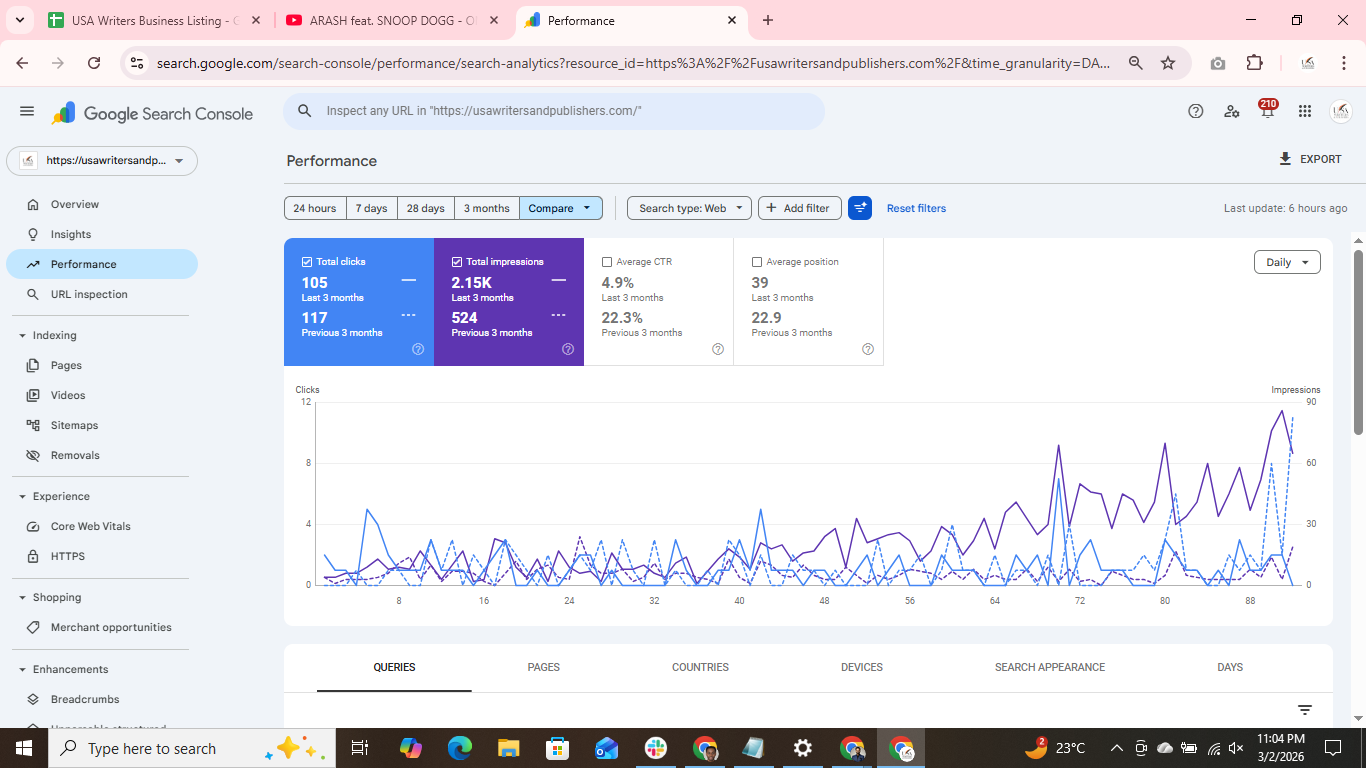Reload the page with browser refresh
1366x768 pixels.
pyautogui.click(x=94, y=63)
